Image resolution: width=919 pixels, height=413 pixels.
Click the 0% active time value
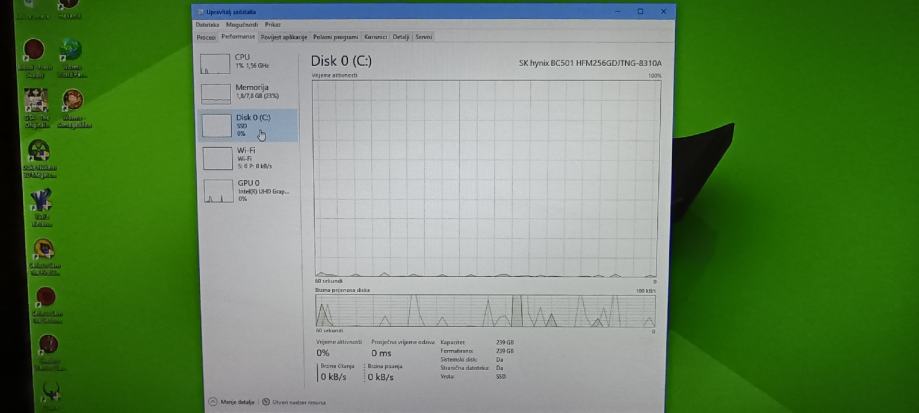point(322,353)
